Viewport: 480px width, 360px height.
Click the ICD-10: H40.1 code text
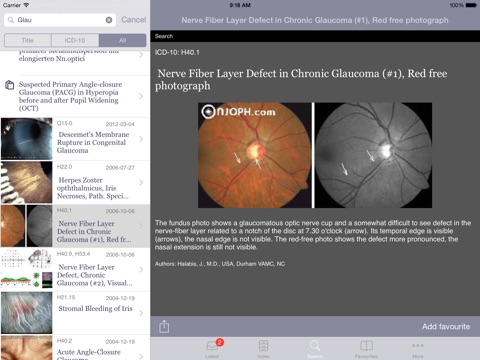(x=177, y=52)
